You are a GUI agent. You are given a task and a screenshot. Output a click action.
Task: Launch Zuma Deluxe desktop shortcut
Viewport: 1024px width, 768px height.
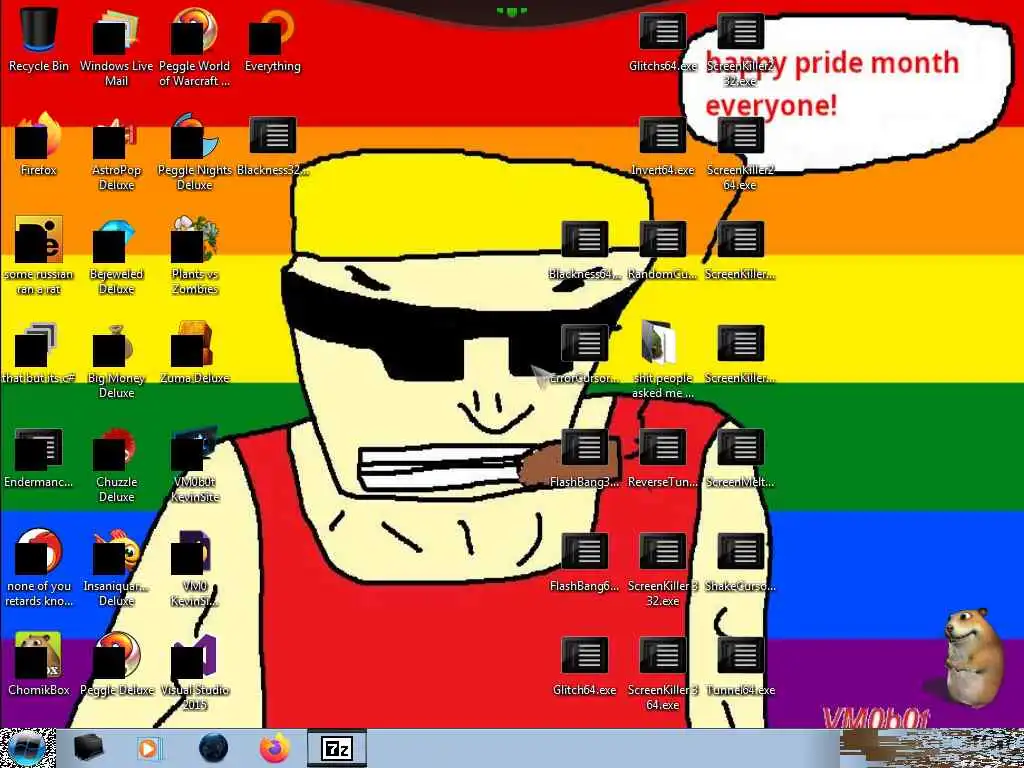pos(195,352)
